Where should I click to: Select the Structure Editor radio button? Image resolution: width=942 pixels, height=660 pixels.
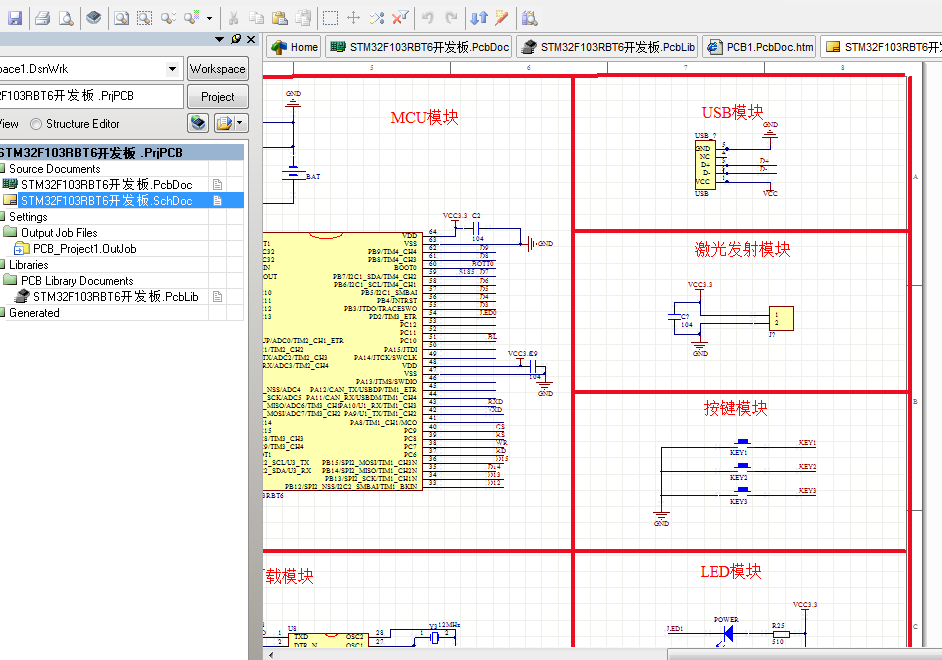(x=36, y=124)
